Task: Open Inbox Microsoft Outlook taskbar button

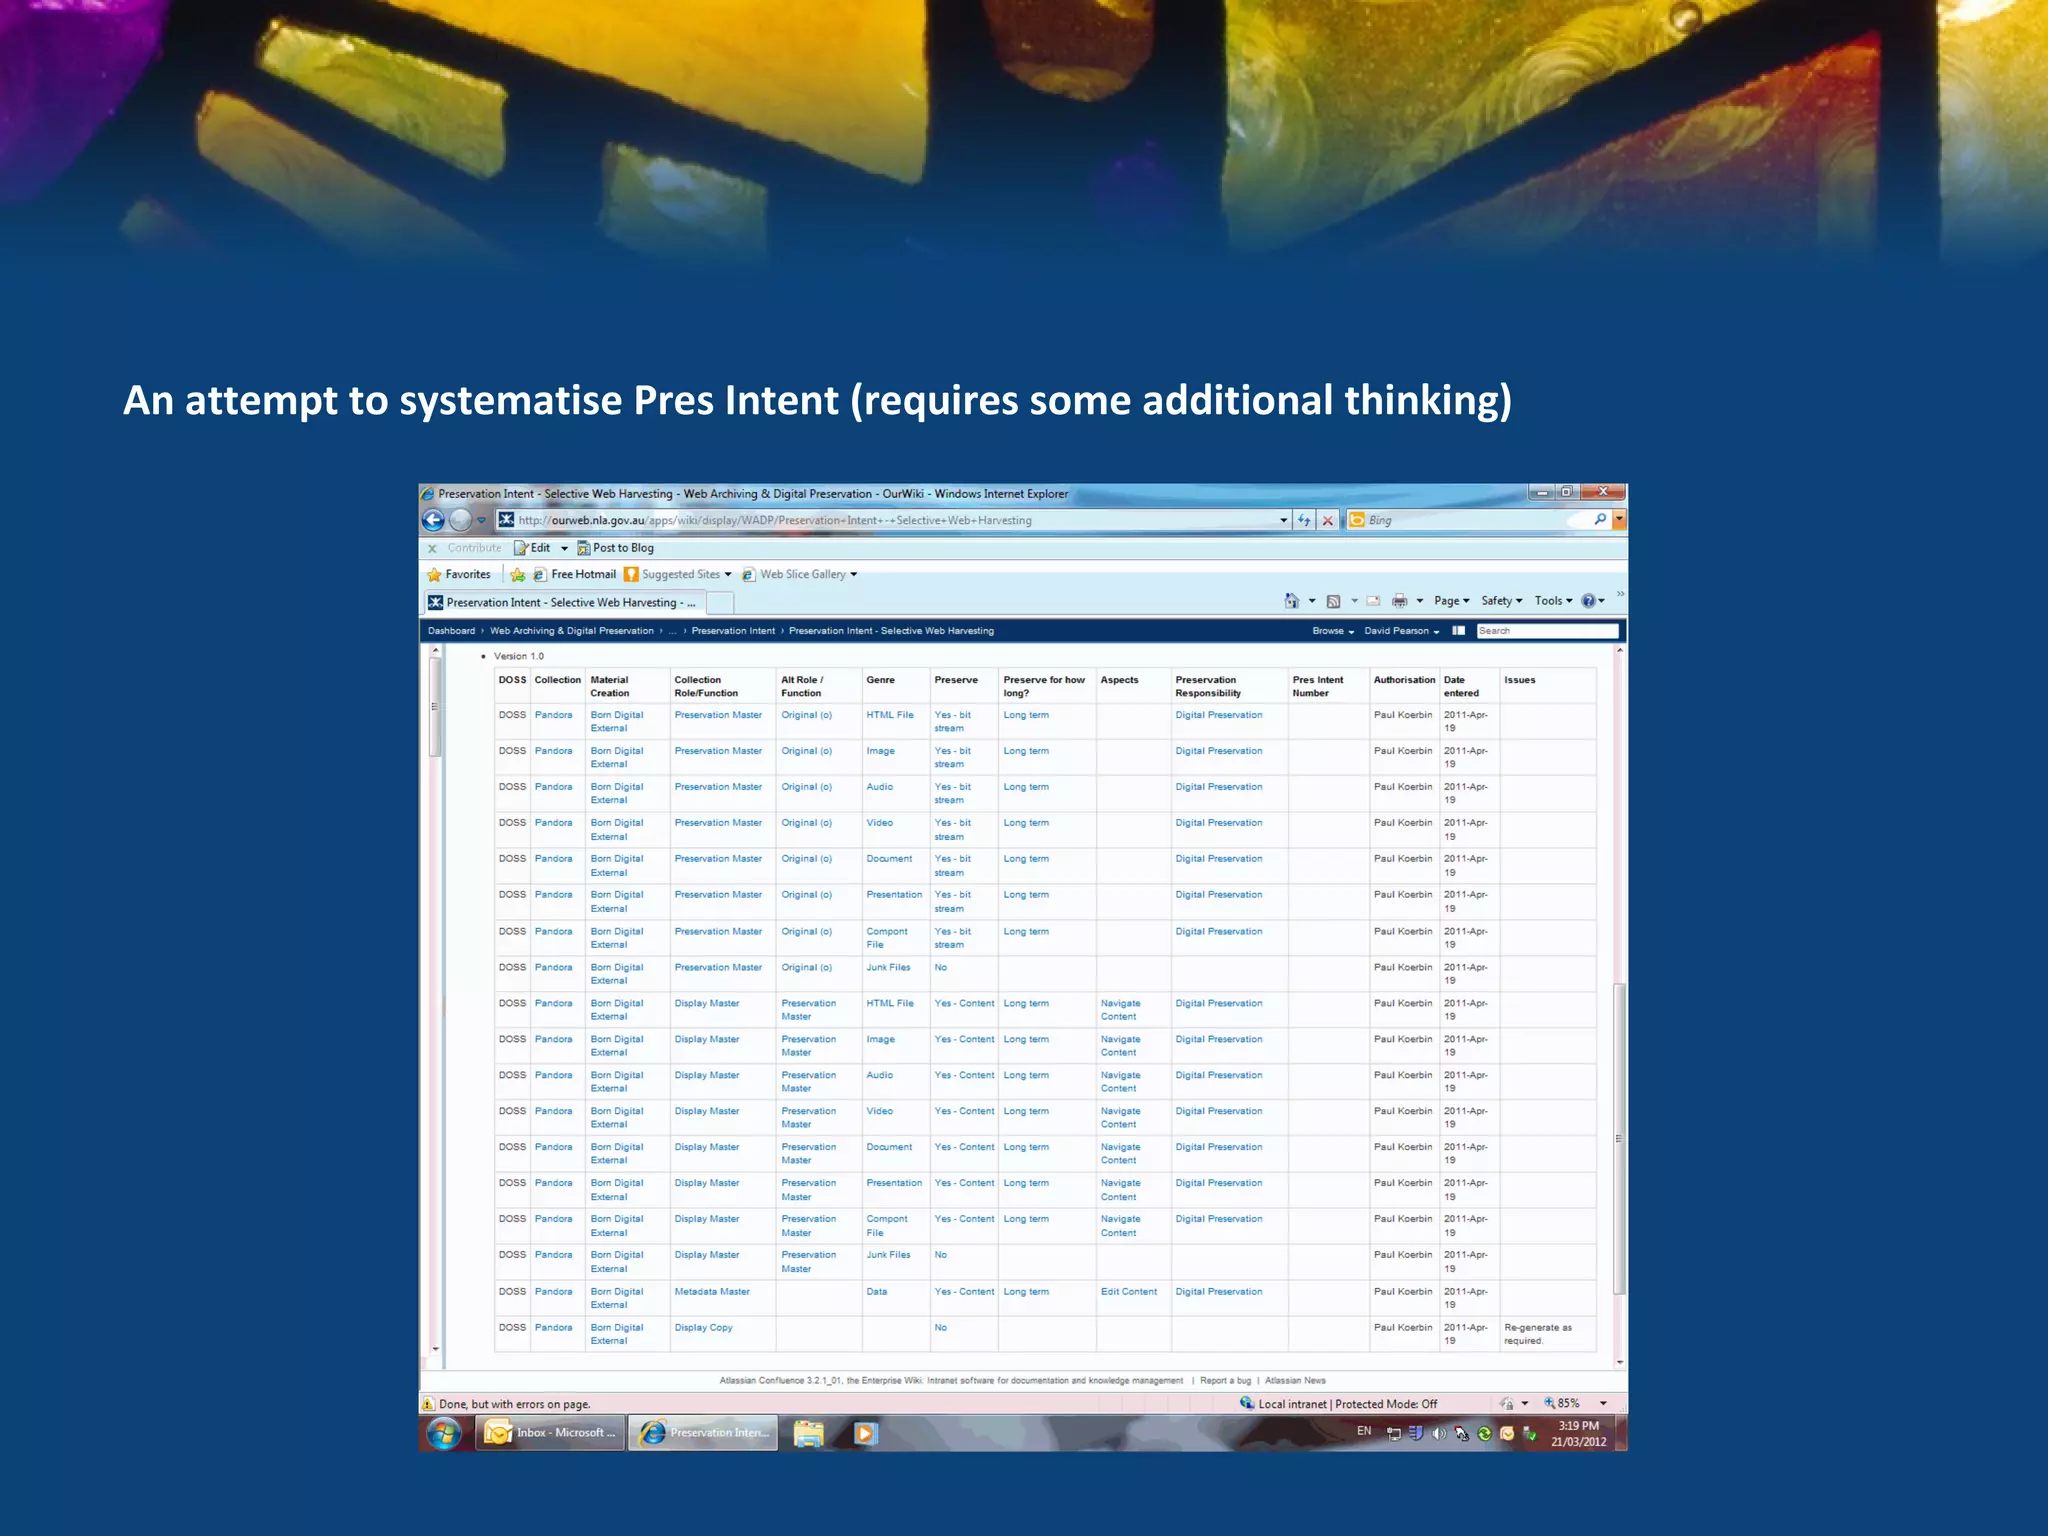Action: click(x=550, y=1433)
